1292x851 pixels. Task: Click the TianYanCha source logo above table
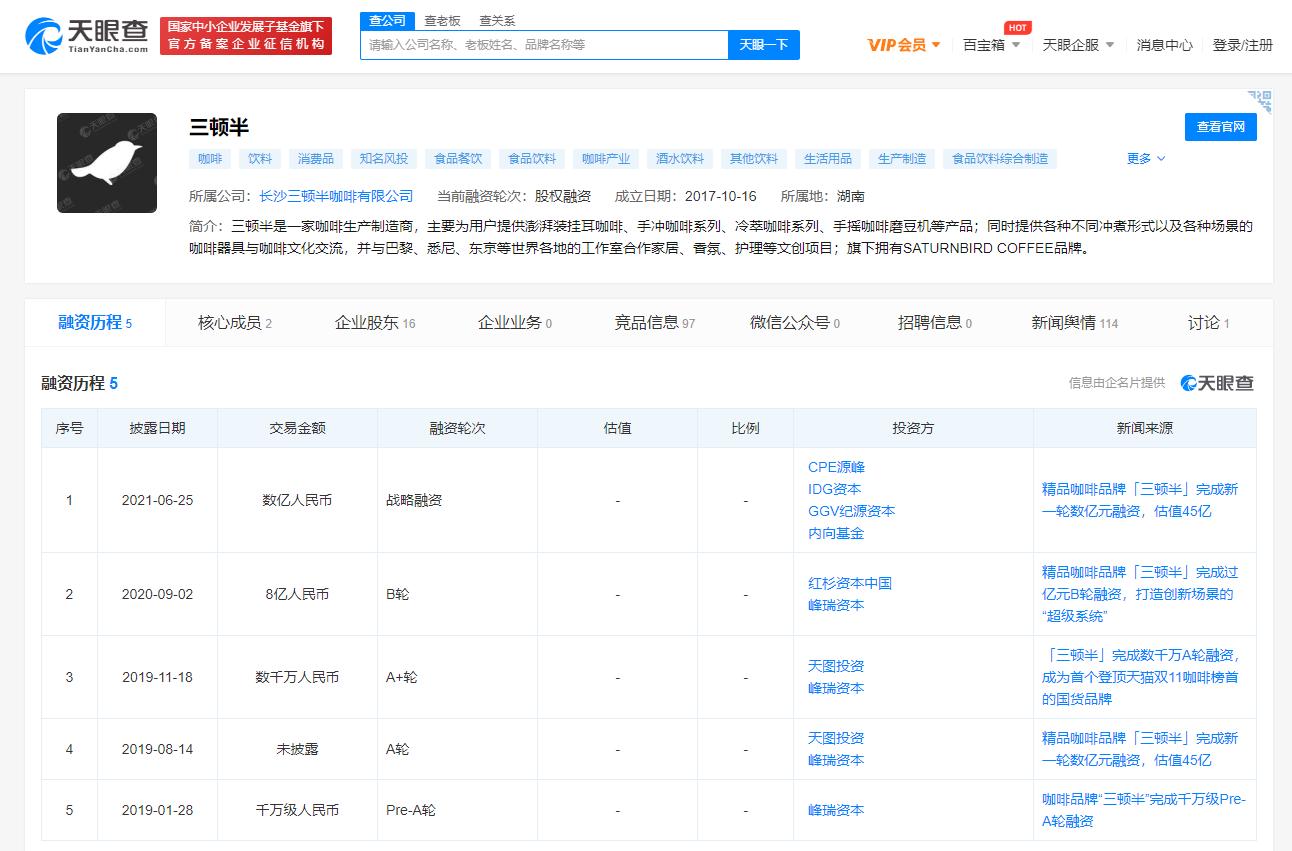point(1217,383)
